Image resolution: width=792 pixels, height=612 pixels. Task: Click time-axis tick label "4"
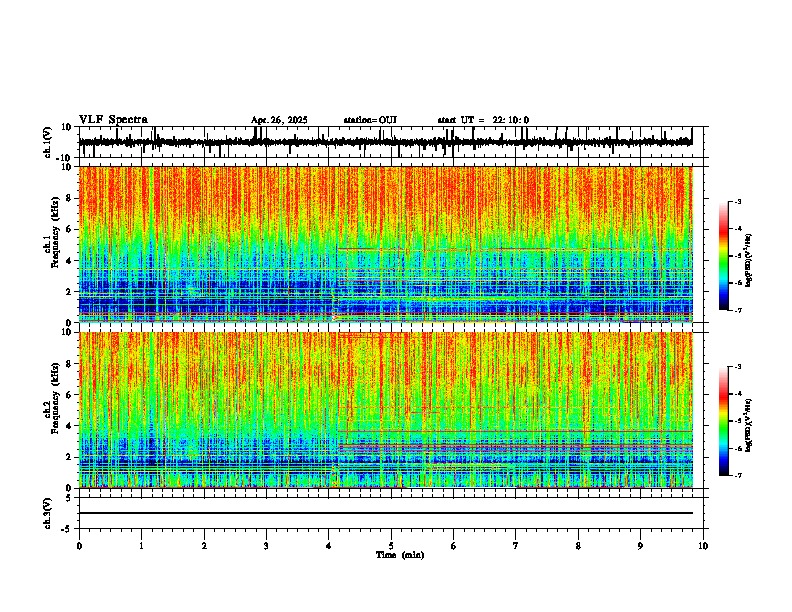329,546
